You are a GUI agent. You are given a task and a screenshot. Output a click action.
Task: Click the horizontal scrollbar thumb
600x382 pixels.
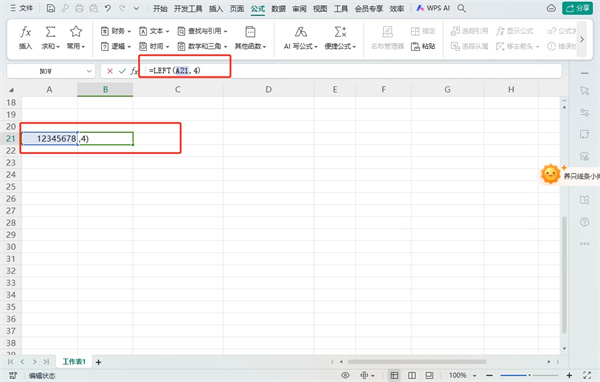tap(417, 362)
